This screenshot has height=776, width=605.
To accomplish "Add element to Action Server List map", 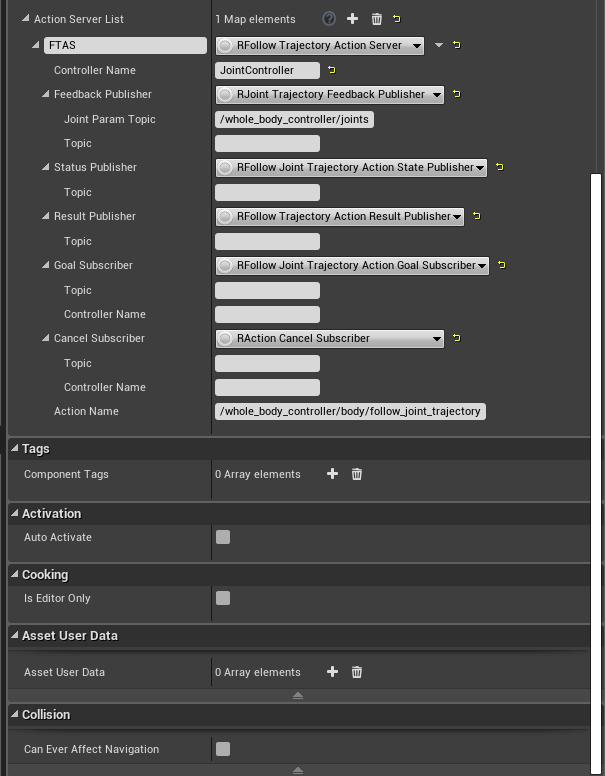I will (x=352, y=19).
